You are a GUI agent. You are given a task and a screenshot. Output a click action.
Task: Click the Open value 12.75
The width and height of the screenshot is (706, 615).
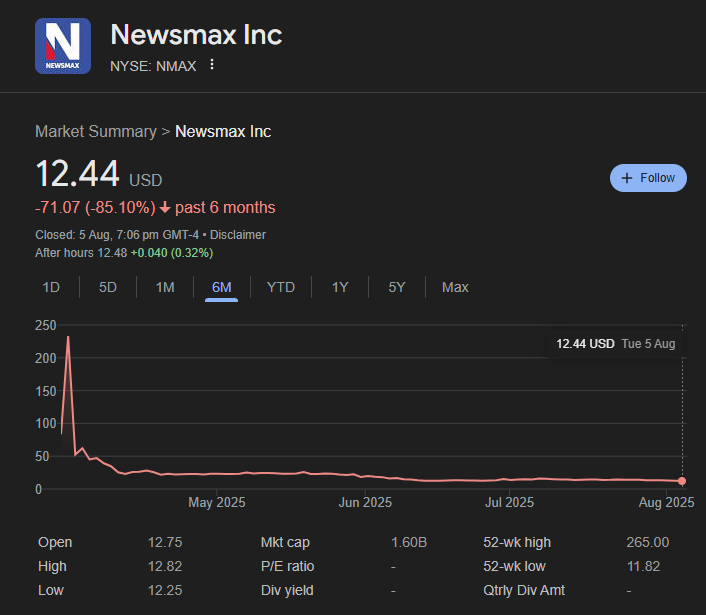point(165,542)
